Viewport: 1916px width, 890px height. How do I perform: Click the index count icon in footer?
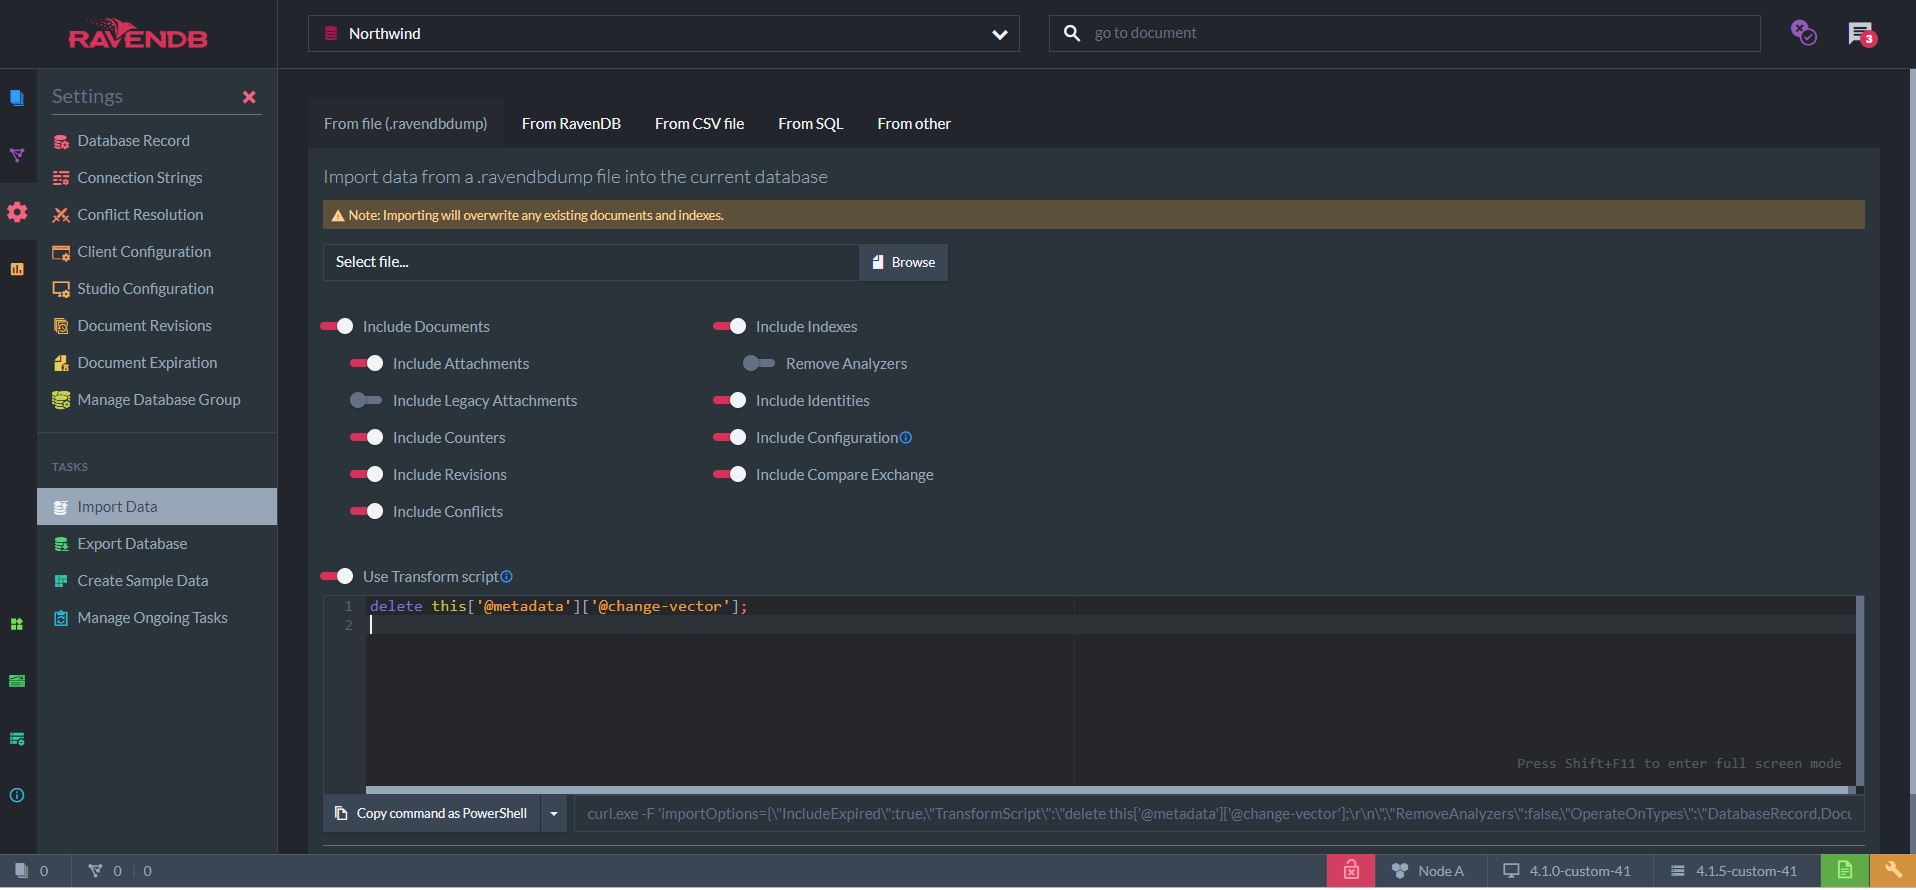(x=95, y=871)
